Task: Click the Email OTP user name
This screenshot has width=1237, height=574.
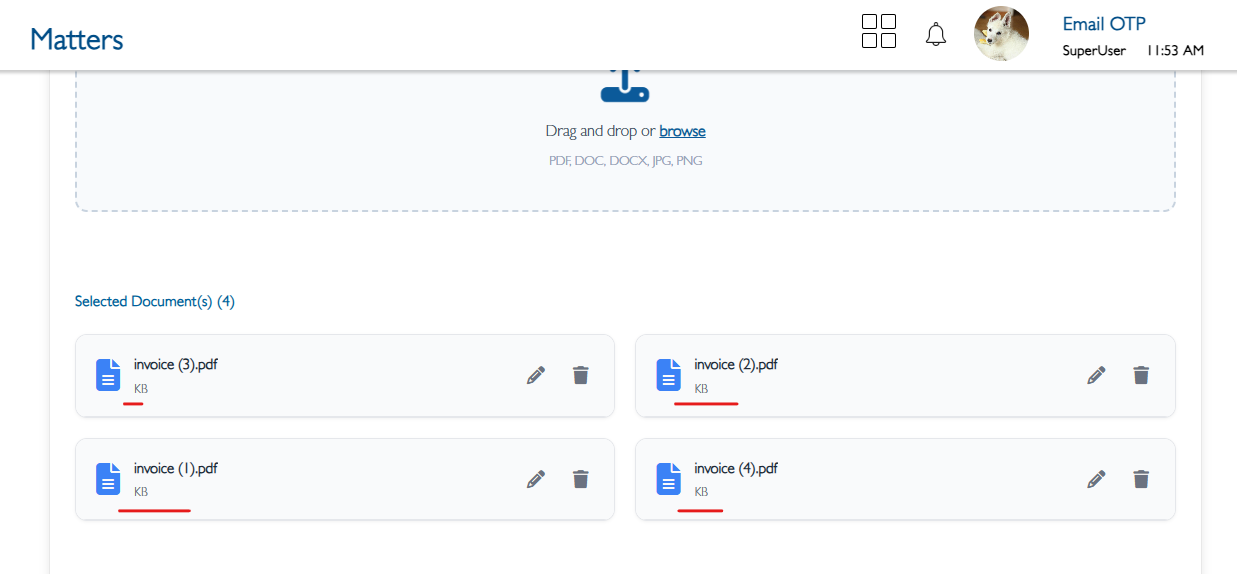Action: [x=1104, y=24]
